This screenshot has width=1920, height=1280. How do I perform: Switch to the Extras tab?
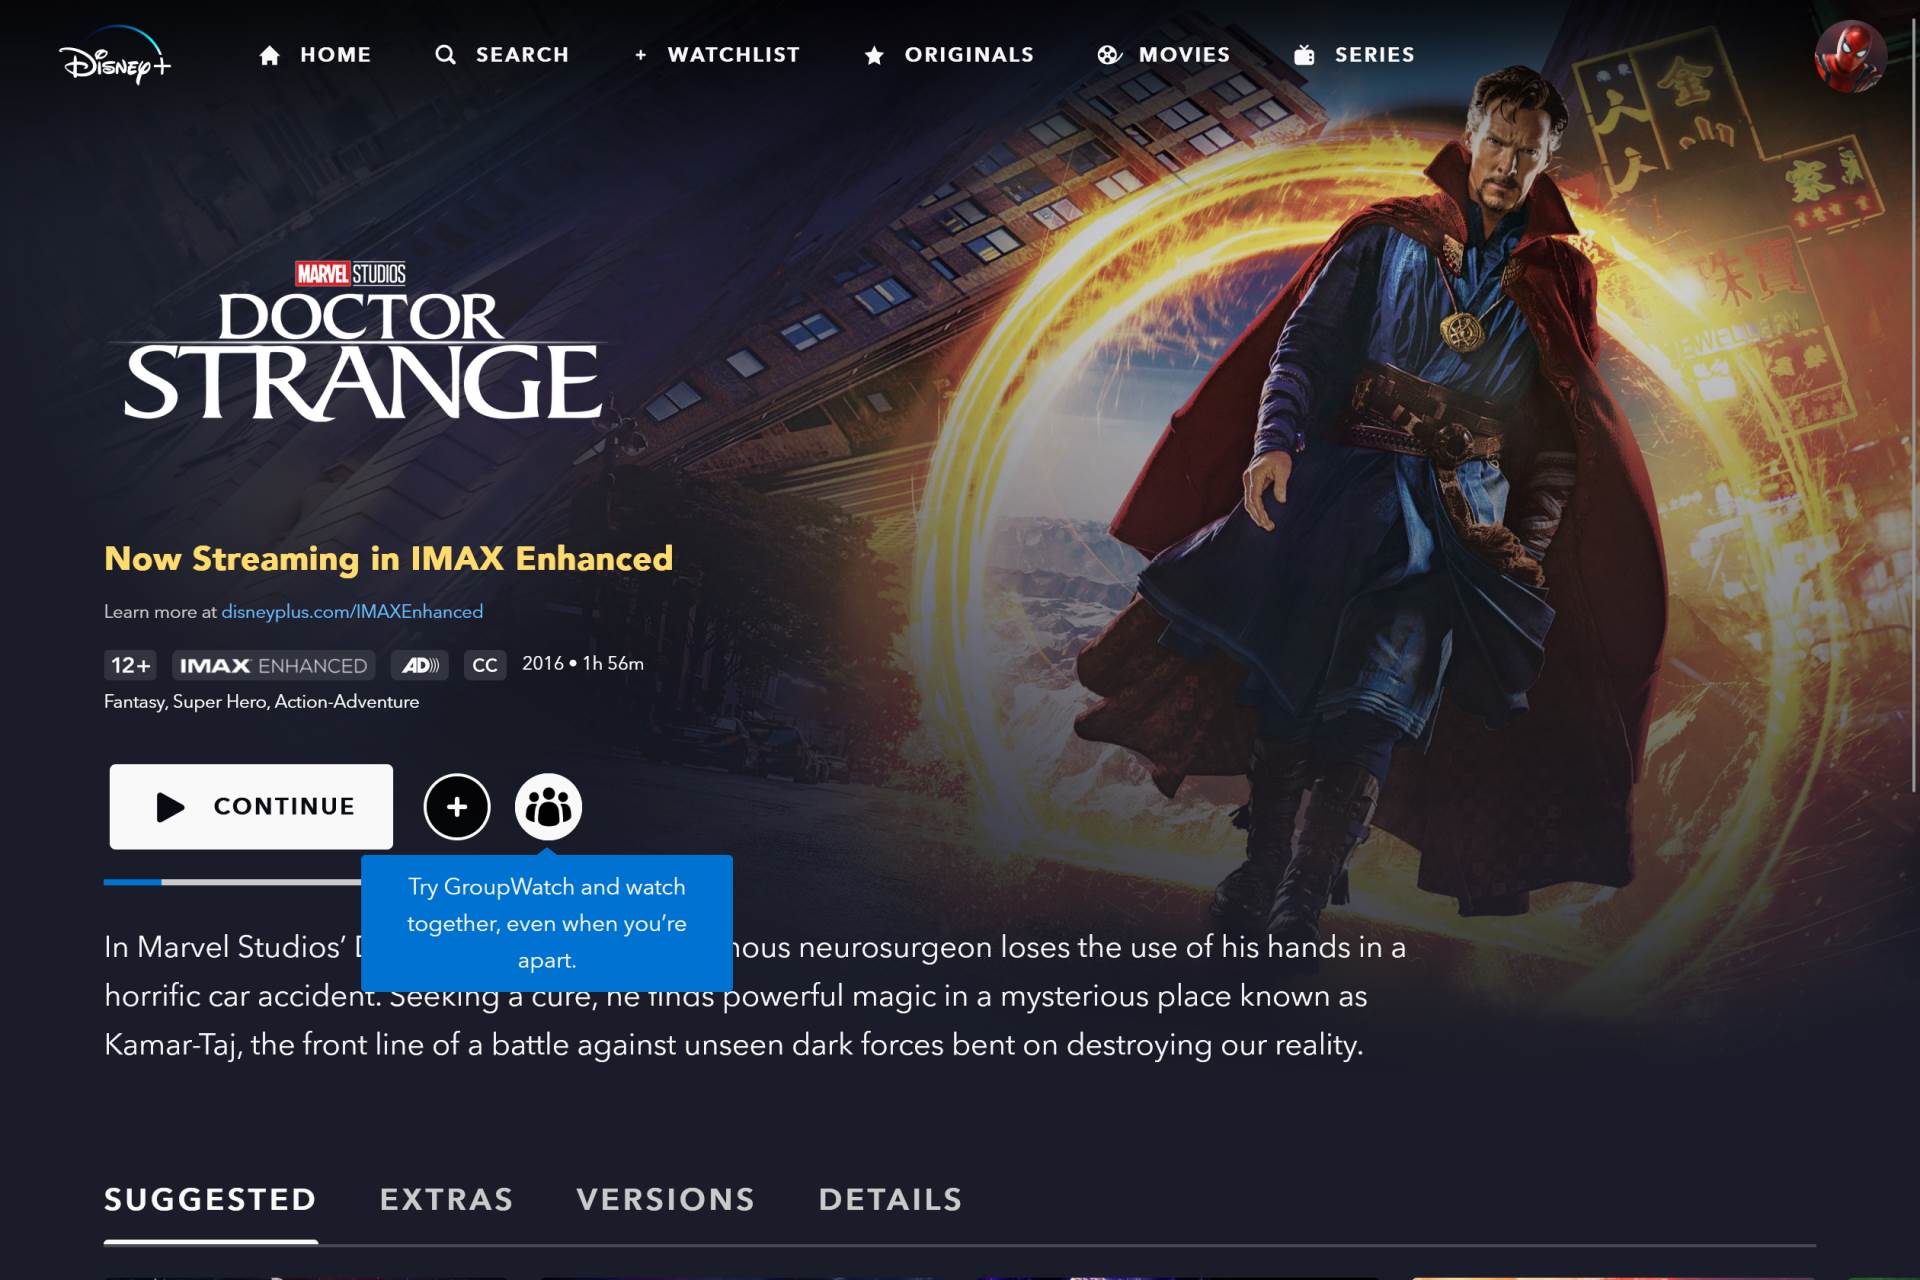point(446,1199)
